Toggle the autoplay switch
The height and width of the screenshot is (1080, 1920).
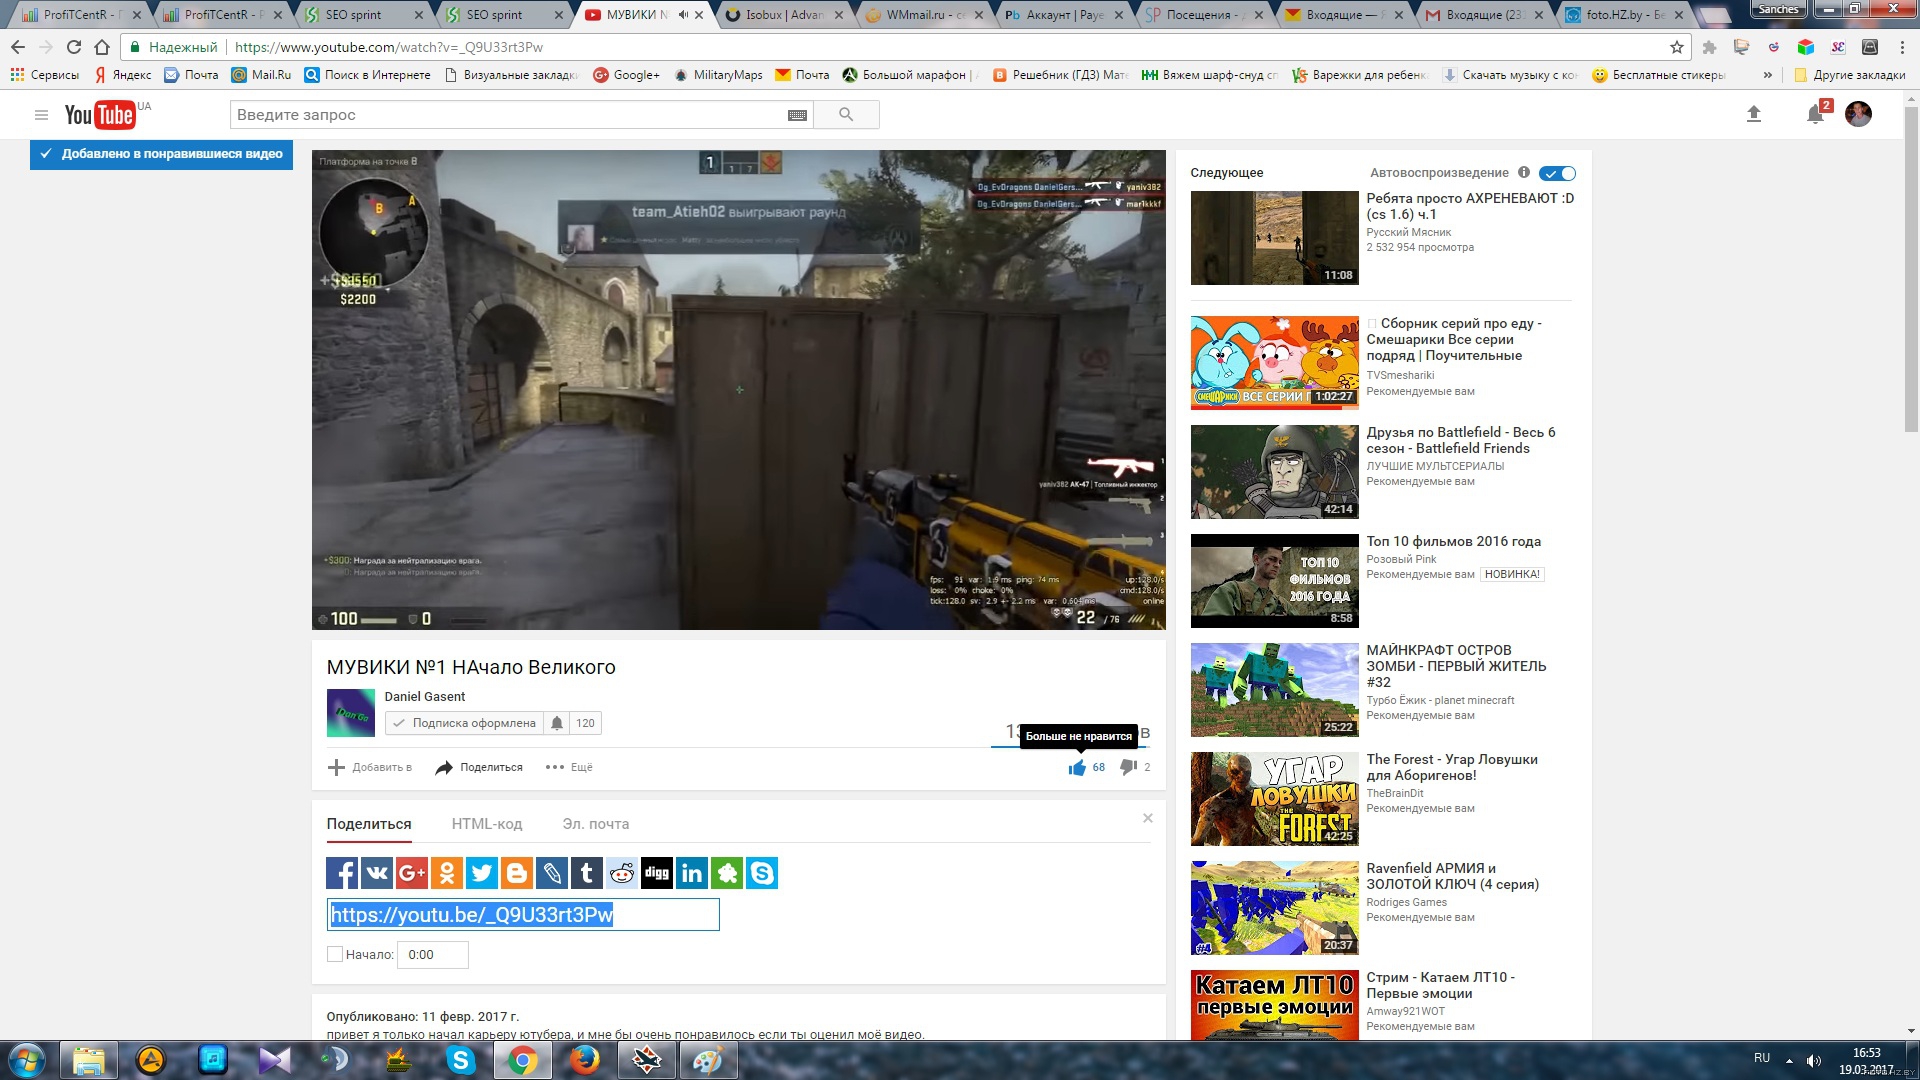1557,173
